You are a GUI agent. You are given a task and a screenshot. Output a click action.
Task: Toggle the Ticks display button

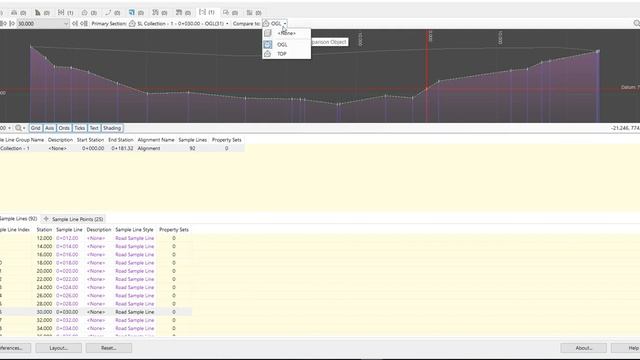(x=80, y=128)
